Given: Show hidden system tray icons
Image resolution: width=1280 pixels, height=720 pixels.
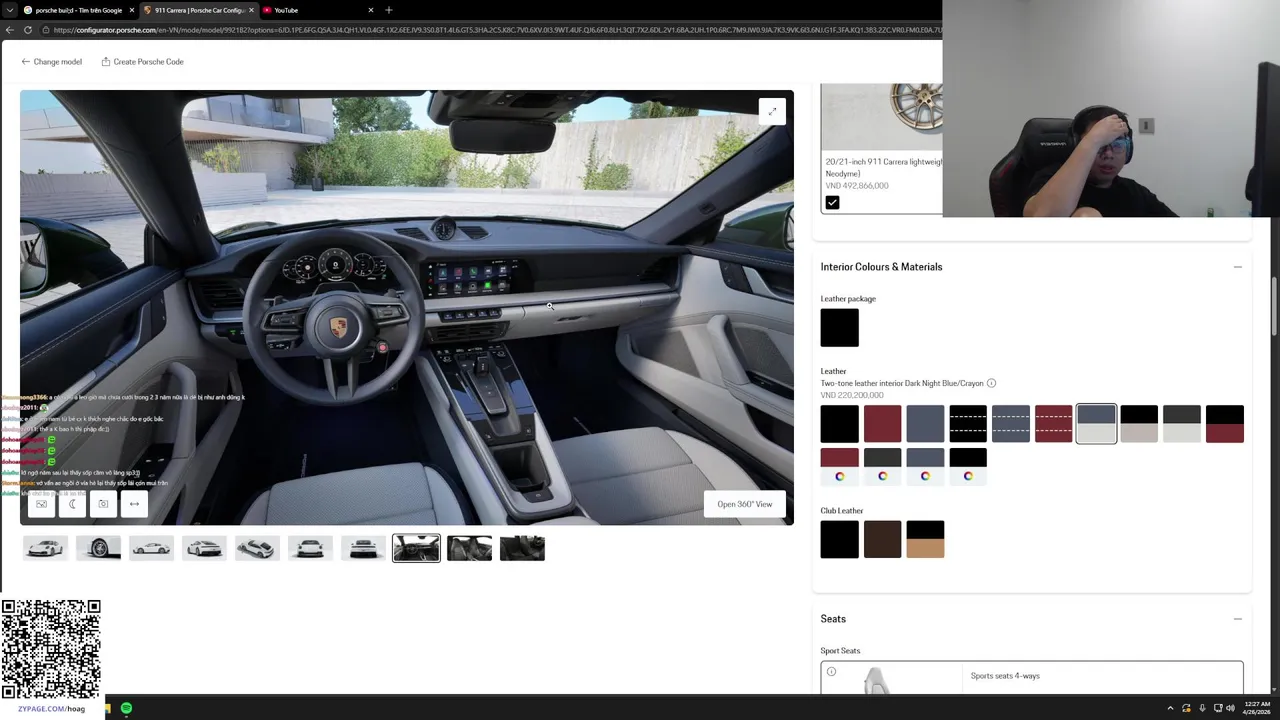Looking at the screenshot, I should pyautogui.click(x=1170, y=708).
